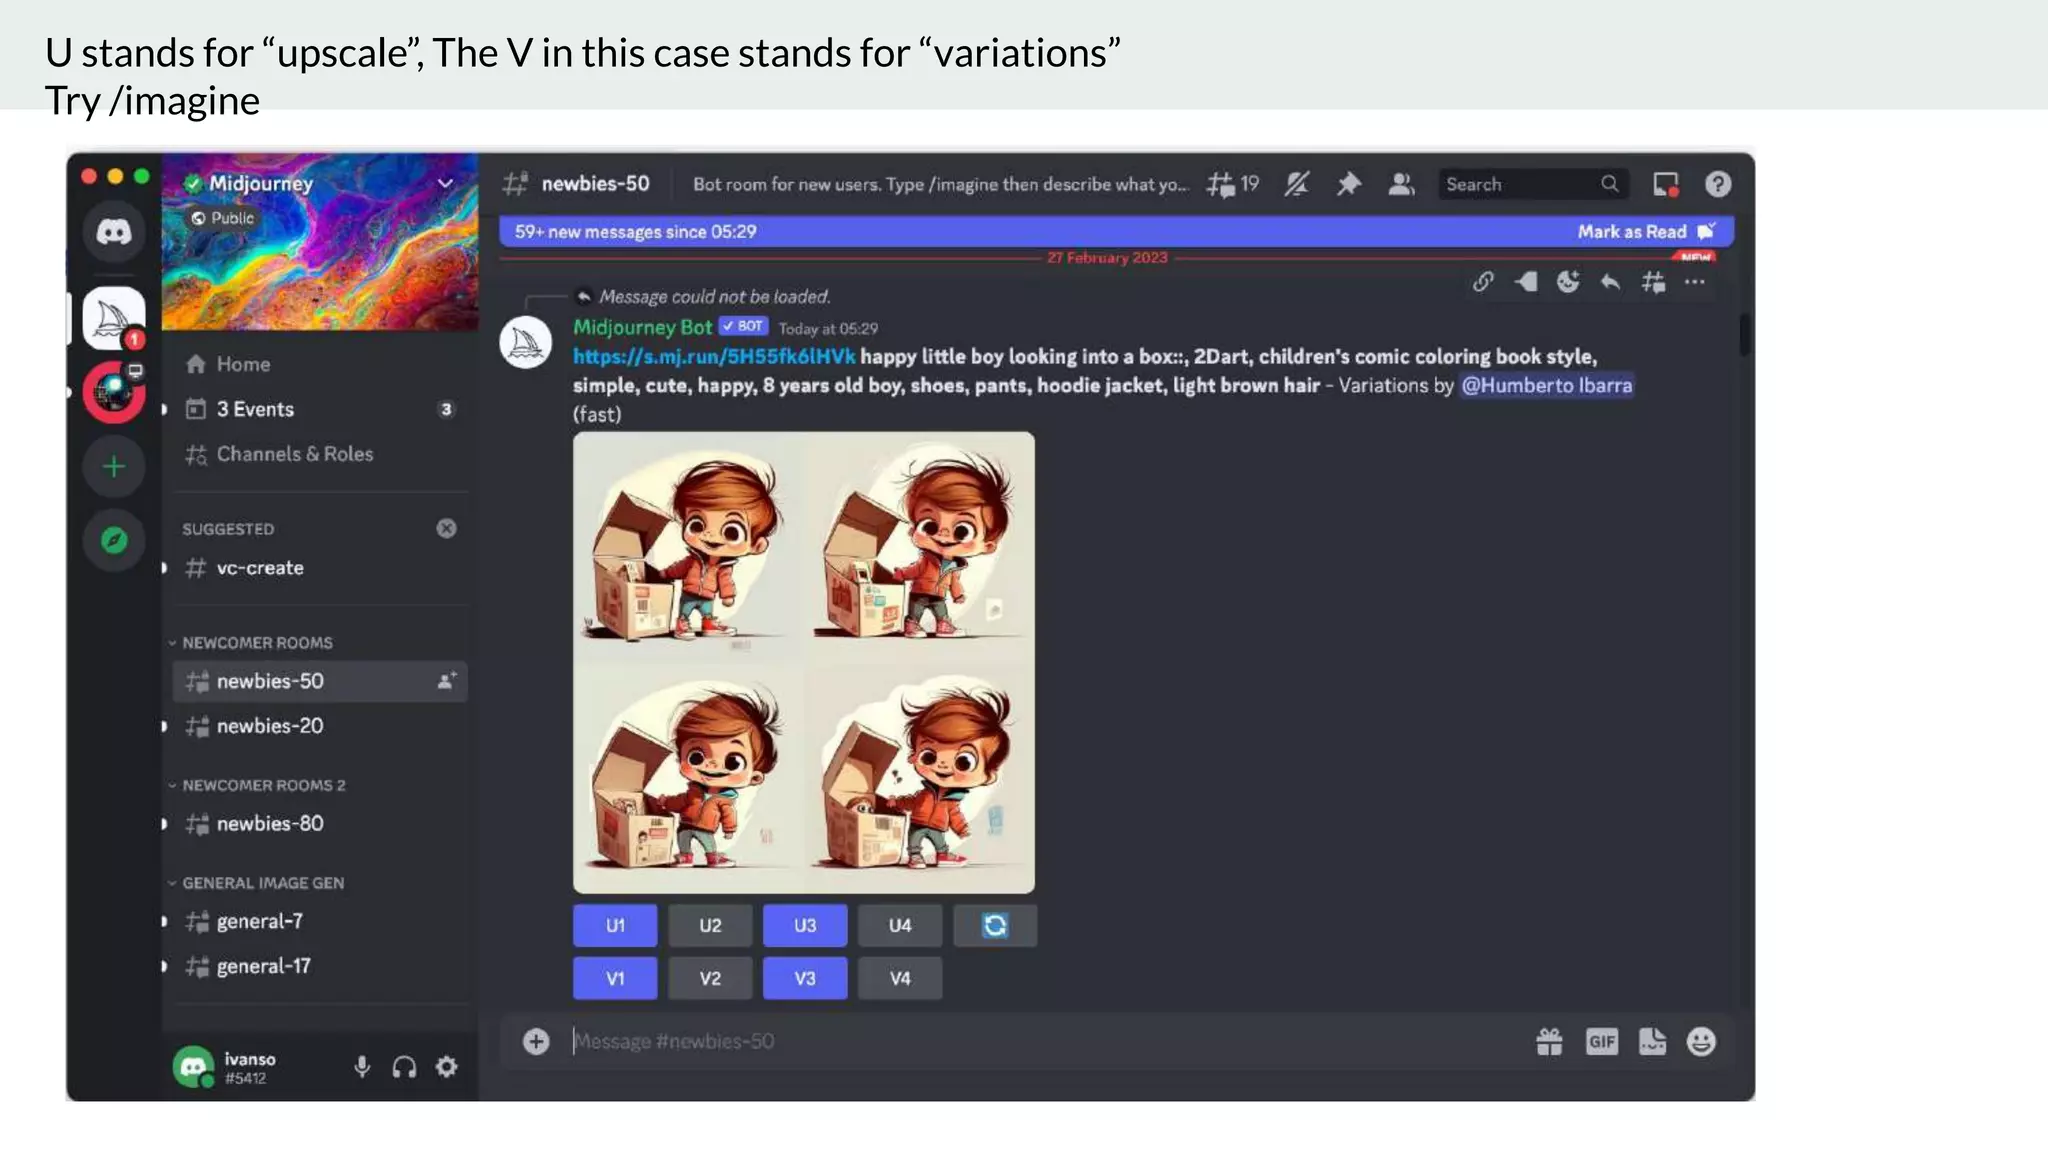Open the general-17 channel
Viewport: 2048px width, 1152px height.
(320, 966)
